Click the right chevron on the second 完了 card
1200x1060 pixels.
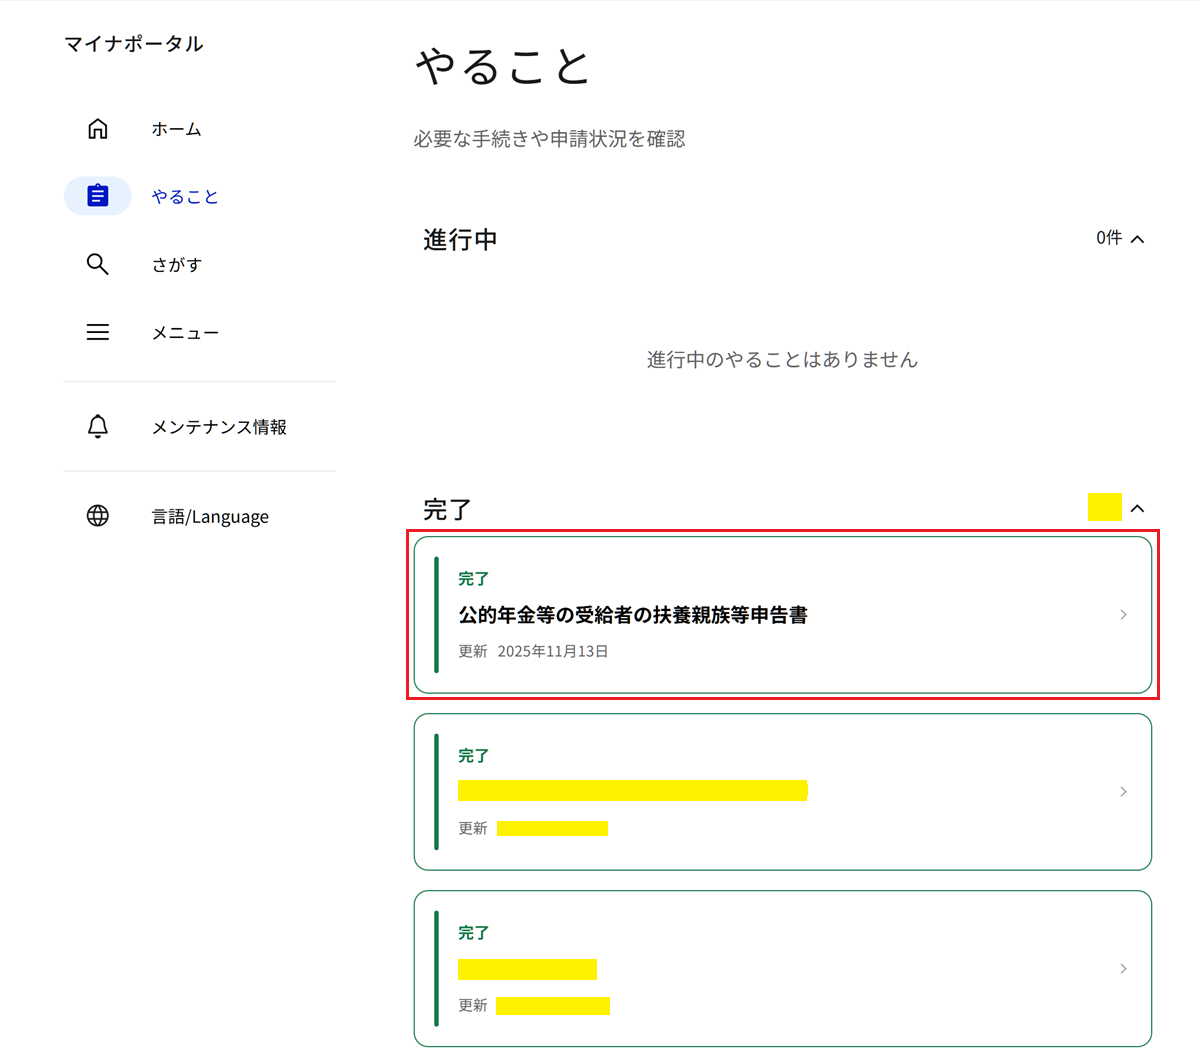point(1123,792)
